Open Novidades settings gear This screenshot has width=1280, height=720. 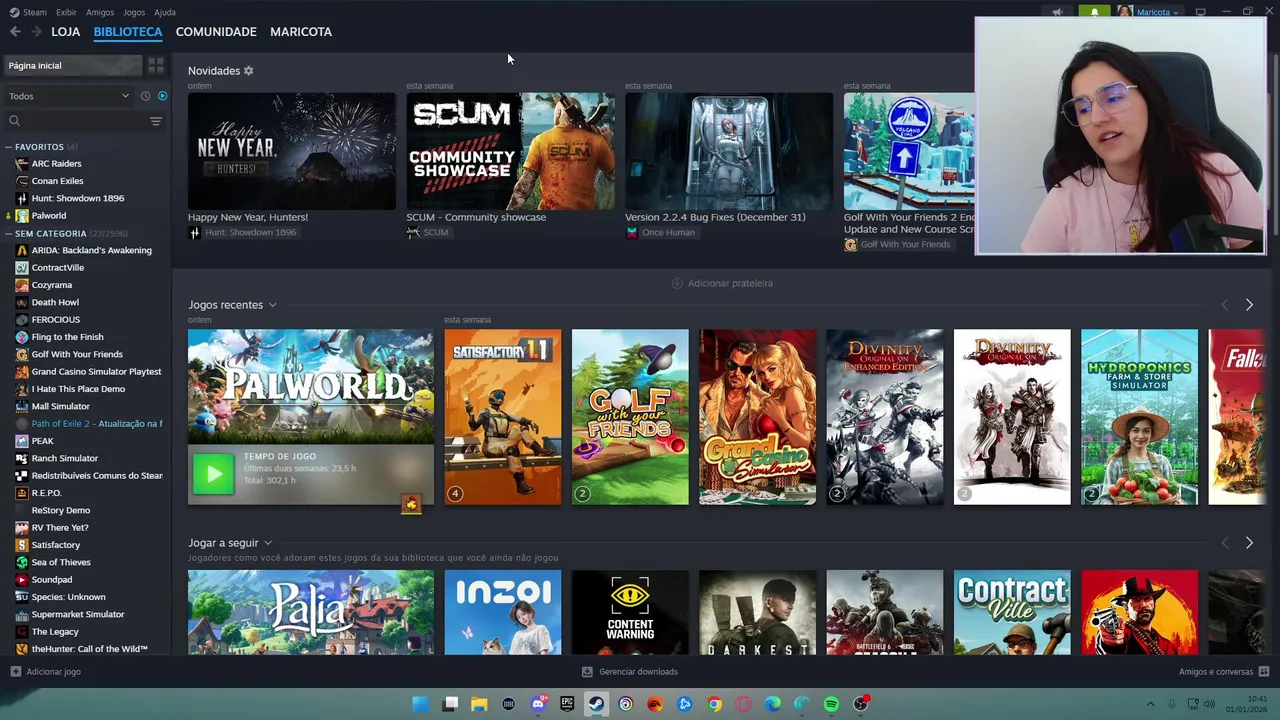(249, 71)
